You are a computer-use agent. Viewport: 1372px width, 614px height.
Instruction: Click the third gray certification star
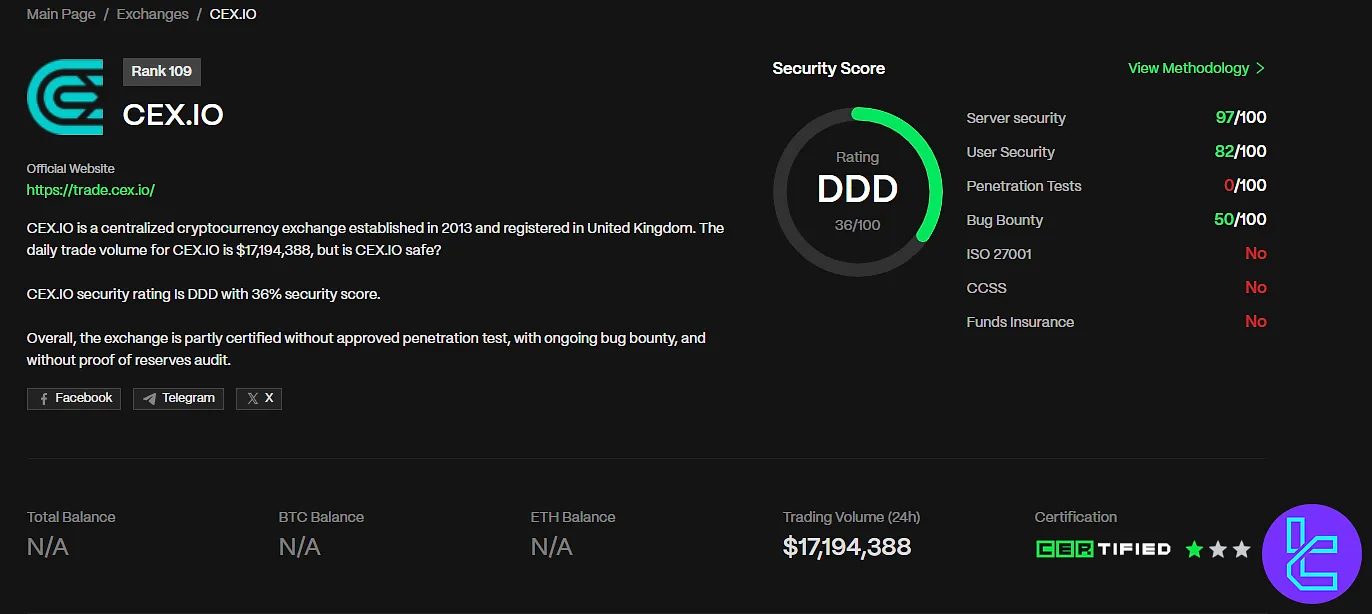click(x=1242, y=549)
